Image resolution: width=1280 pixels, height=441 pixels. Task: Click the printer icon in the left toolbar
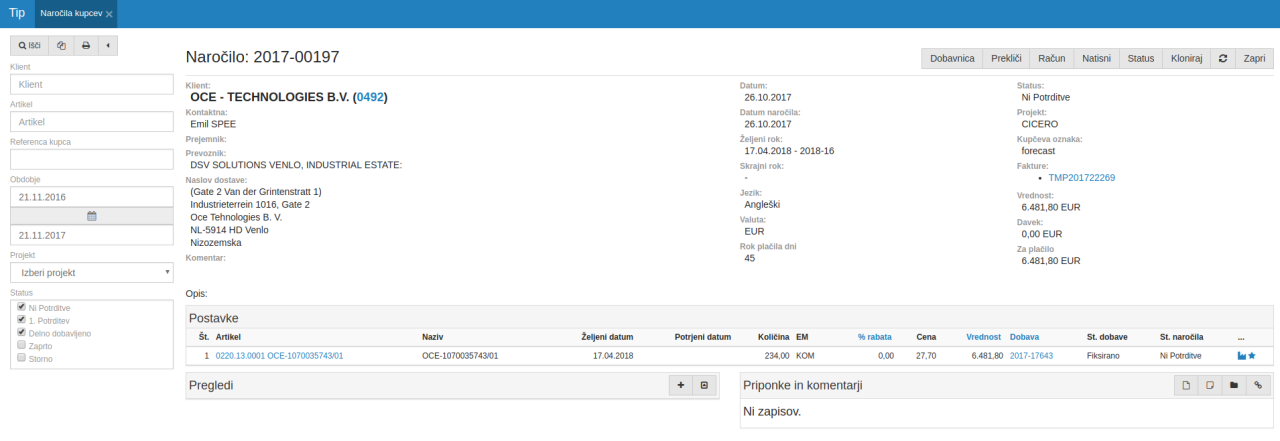tap(86, 46)
